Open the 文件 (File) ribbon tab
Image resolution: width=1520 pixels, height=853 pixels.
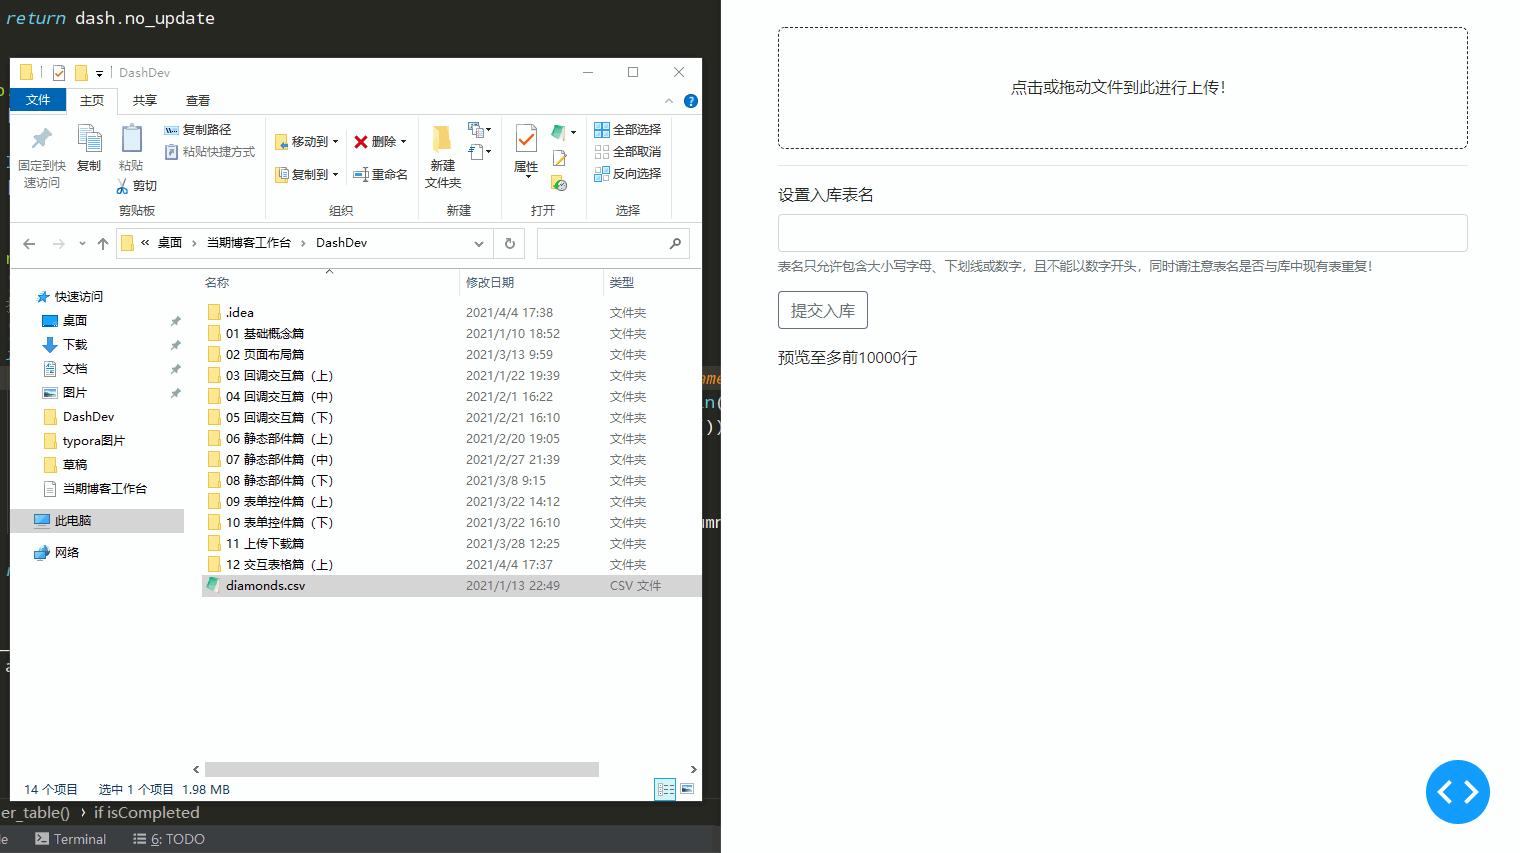coord(38,100)
